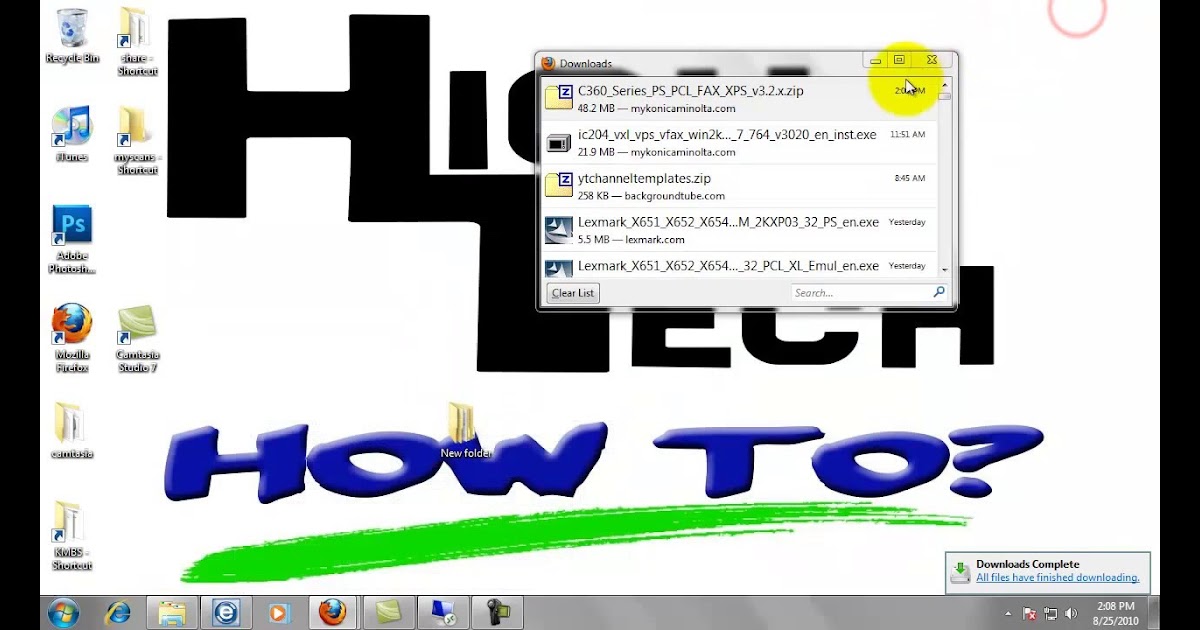The height and width of the screenshot is (630, 1200).
Task: Click the camcorder recorder taskbar icon
Action: click(495, 612)
